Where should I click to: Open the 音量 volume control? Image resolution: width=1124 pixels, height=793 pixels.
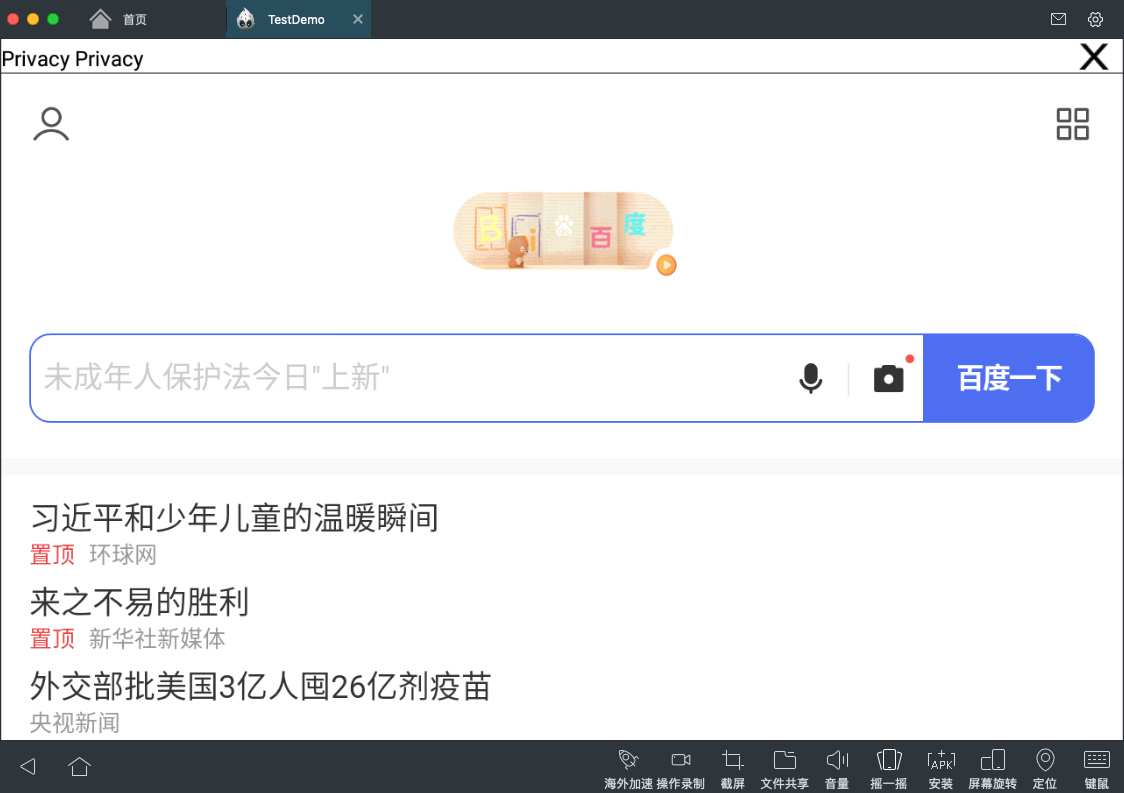click(837, 769)
